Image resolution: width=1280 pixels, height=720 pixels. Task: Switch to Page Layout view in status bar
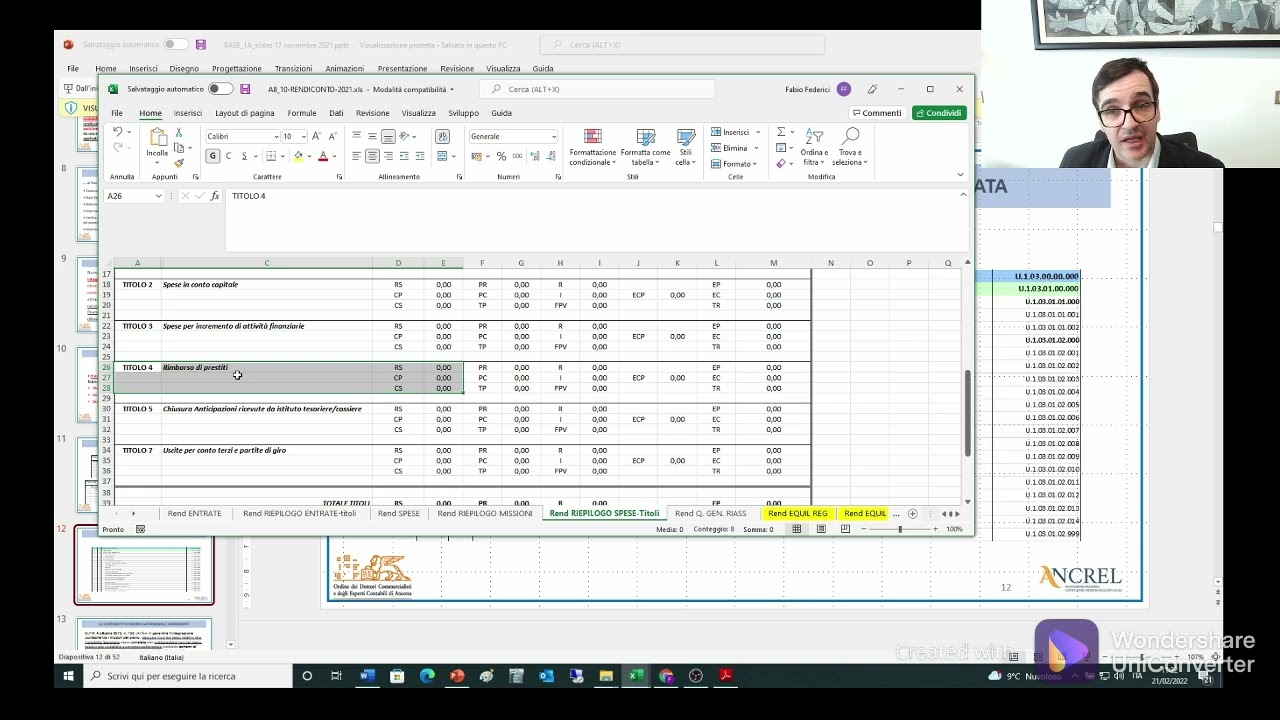[821, 529]
